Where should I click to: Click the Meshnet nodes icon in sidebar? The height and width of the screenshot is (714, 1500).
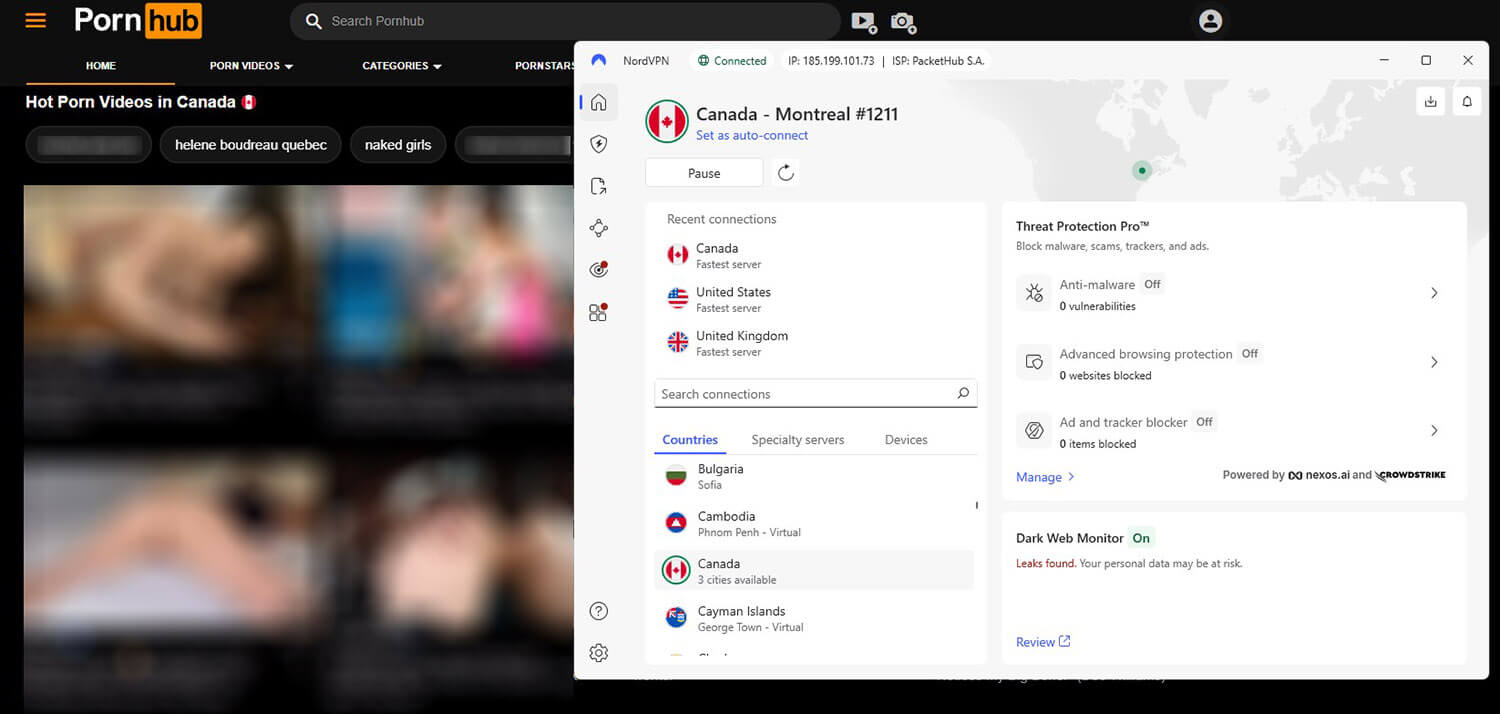(x=598, y=228)
